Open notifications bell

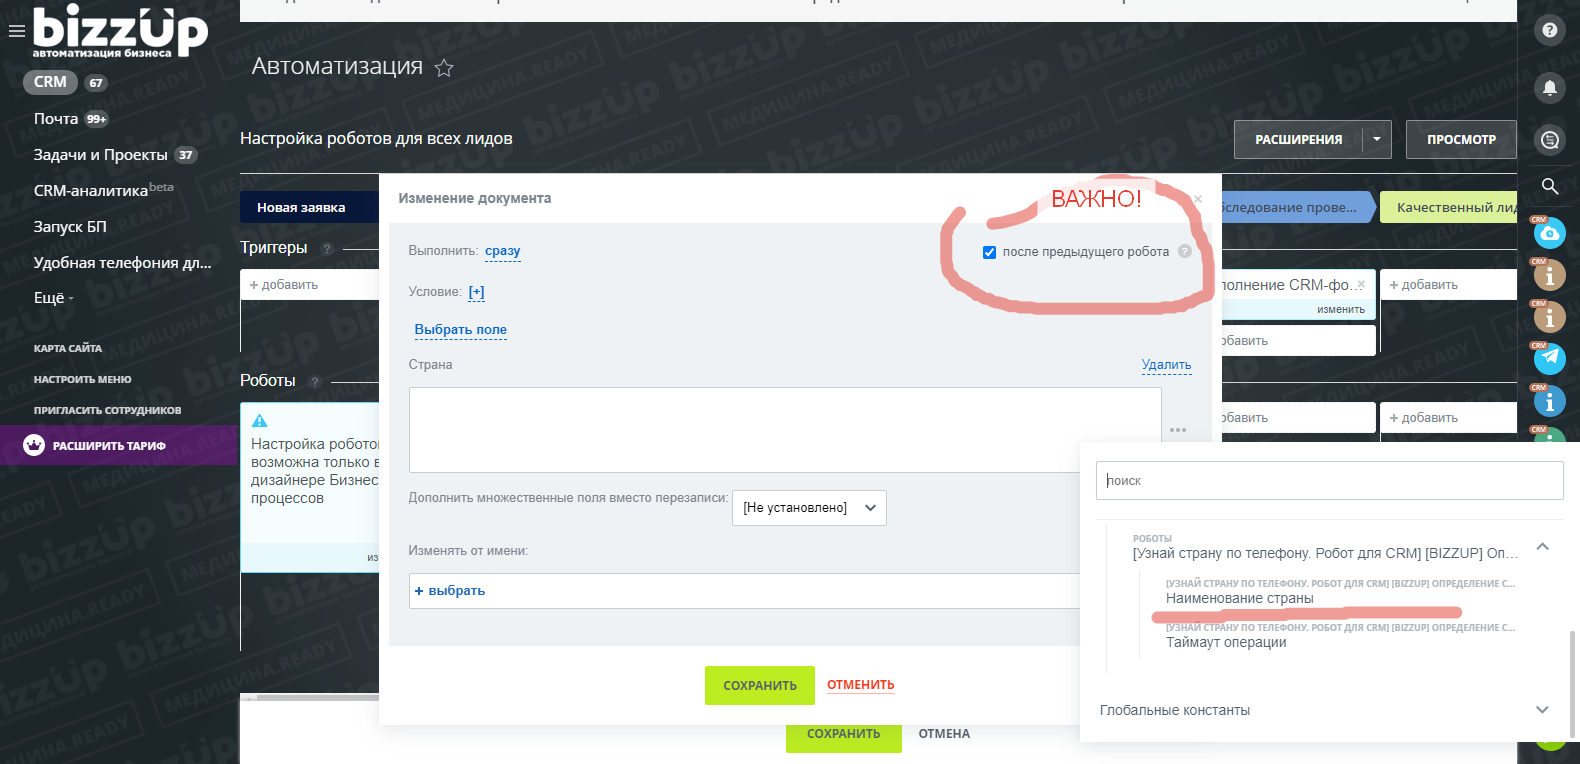1549,88
